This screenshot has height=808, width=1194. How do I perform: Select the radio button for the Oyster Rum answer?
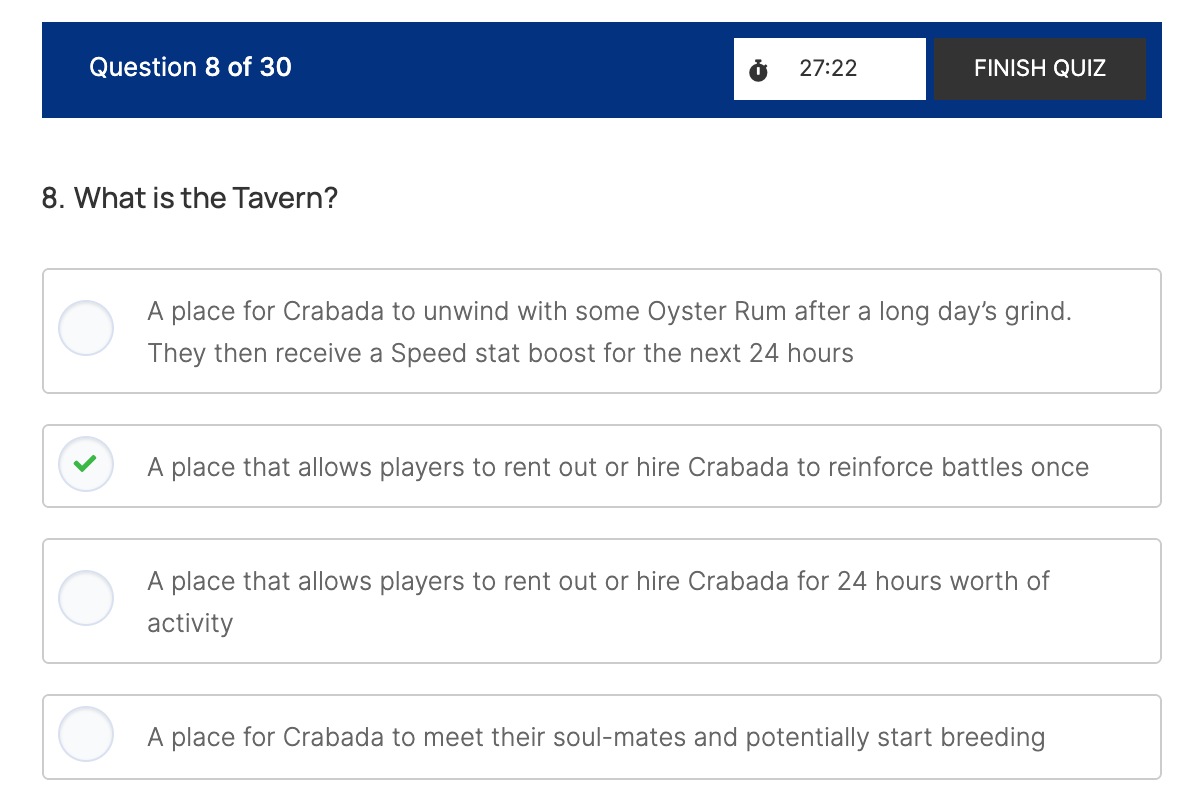coord(86,328)
